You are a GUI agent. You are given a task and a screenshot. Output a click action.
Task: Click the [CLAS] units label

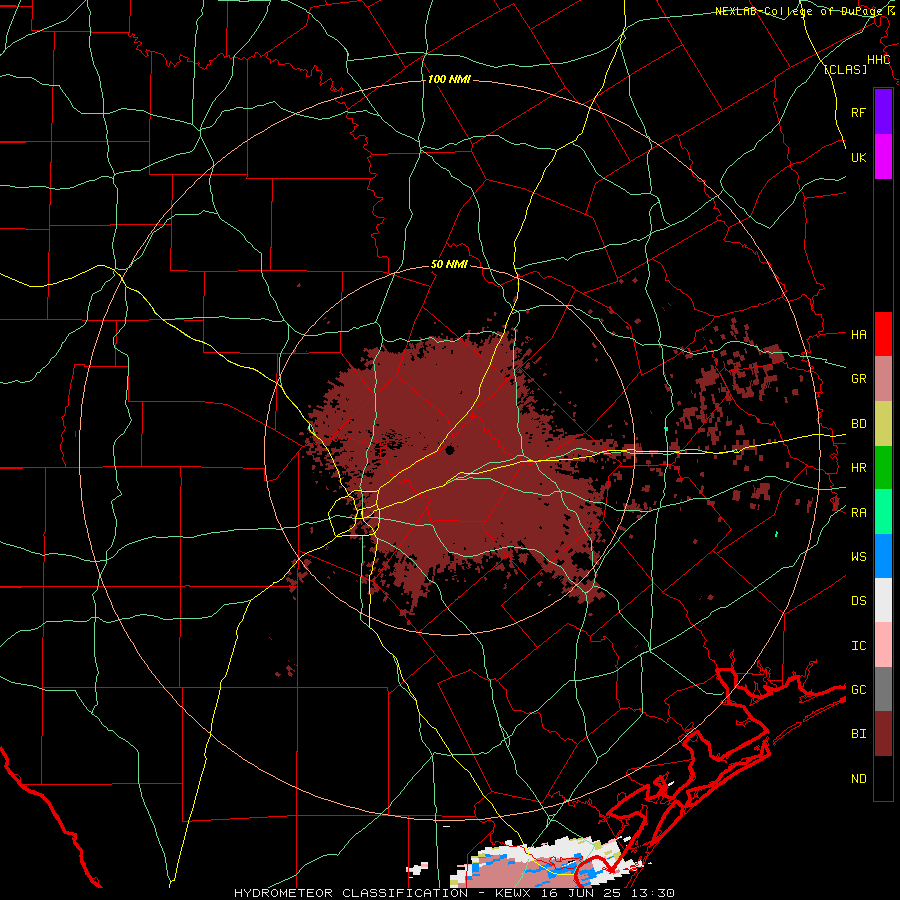pyautogui.click(x=845, y=69)
